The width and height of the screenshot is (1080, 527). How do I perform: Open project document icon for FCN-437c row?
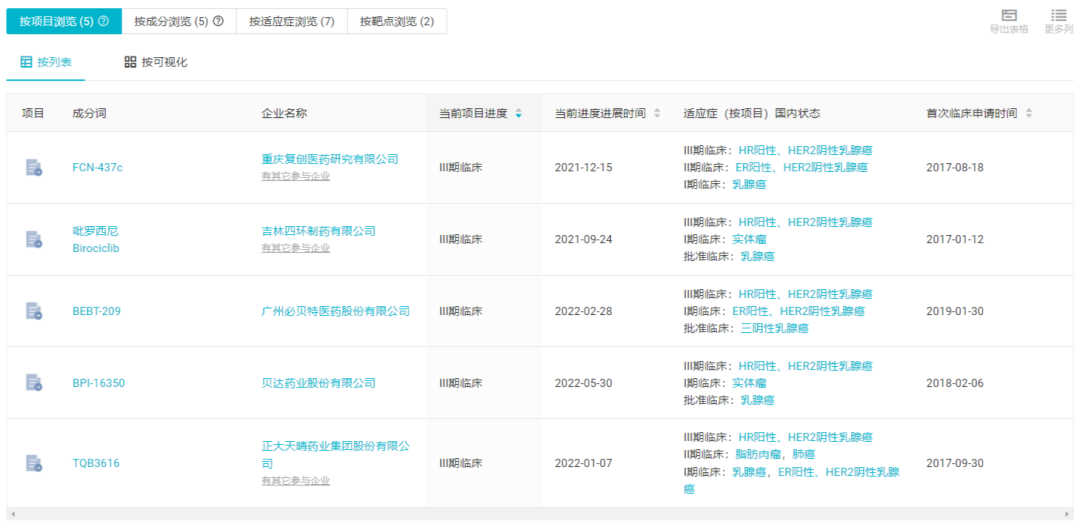[x=34, y=167]
